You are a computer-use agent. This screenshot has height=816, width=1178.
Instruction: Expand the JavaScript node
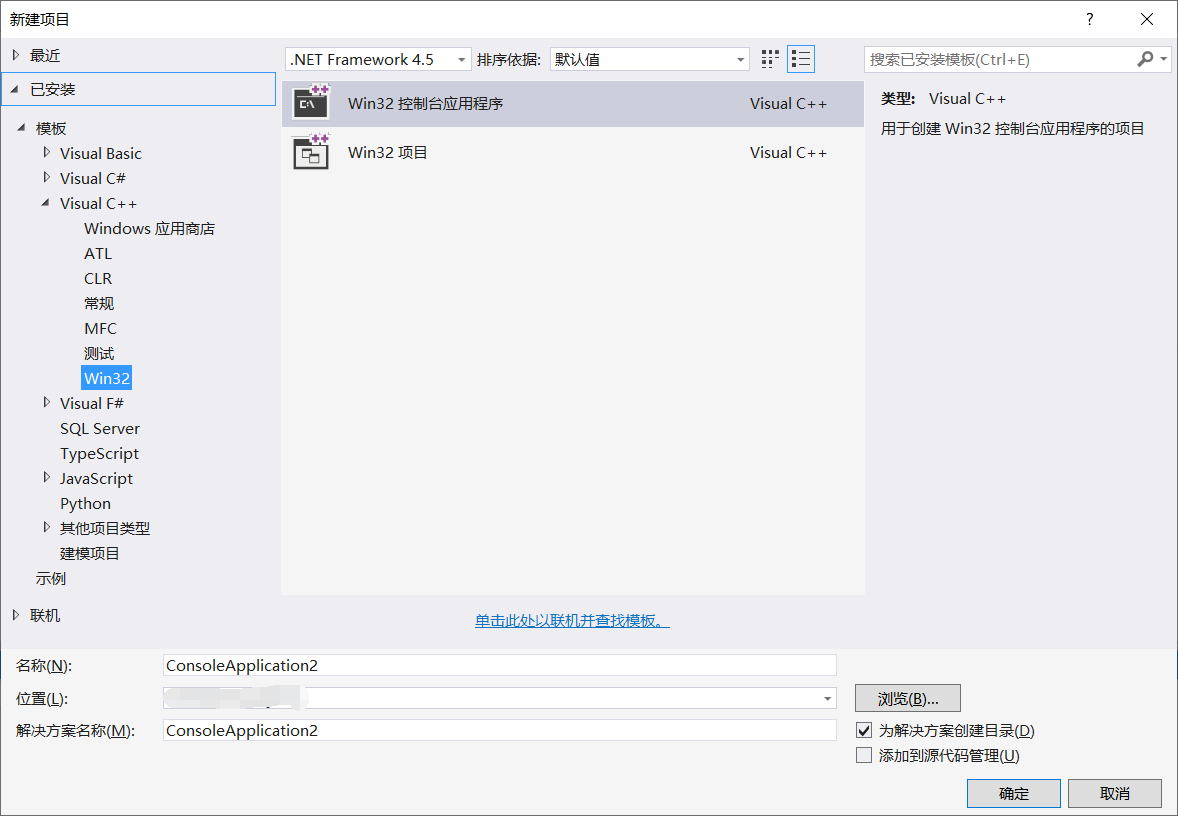[47, 478]
